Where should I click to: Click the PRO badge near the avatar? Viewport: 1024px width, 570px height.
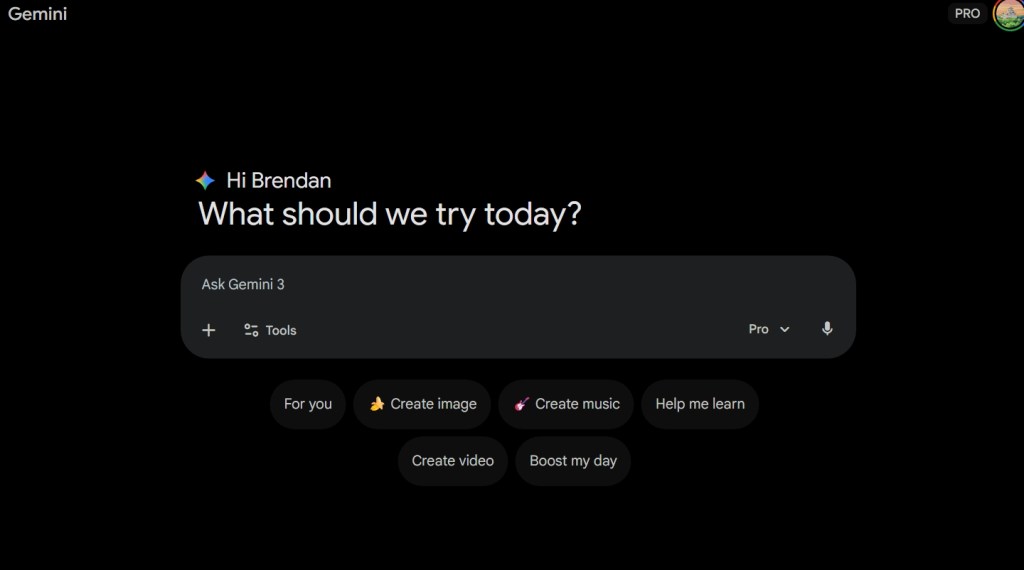(x=967, y=14)
